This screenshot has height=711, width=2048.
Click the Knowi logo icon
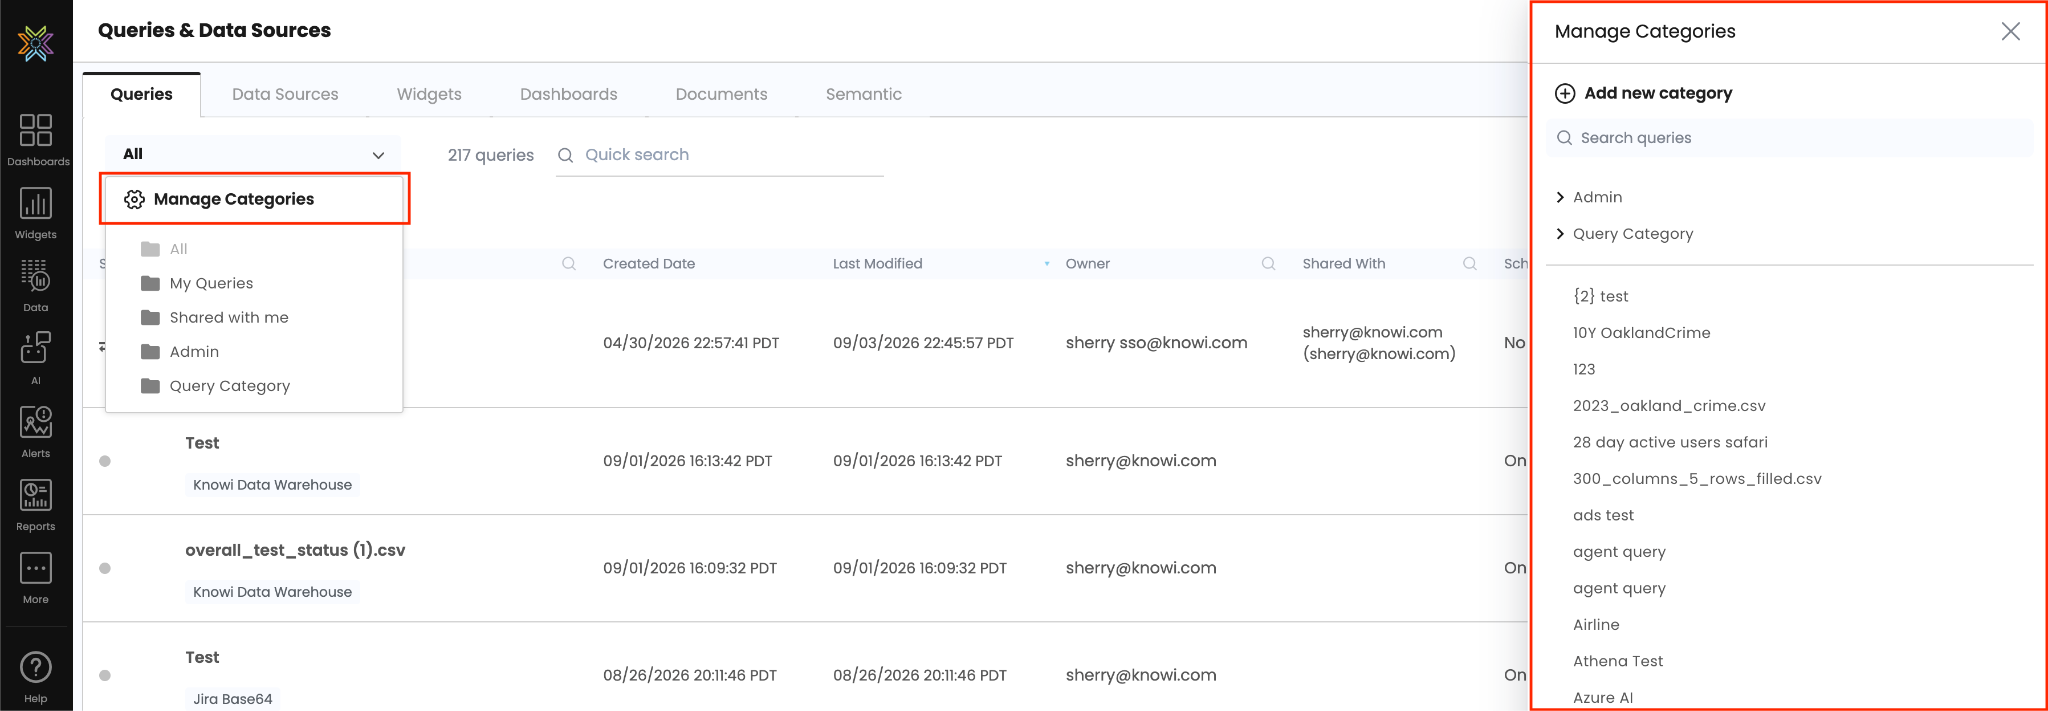tap(36, 43)
